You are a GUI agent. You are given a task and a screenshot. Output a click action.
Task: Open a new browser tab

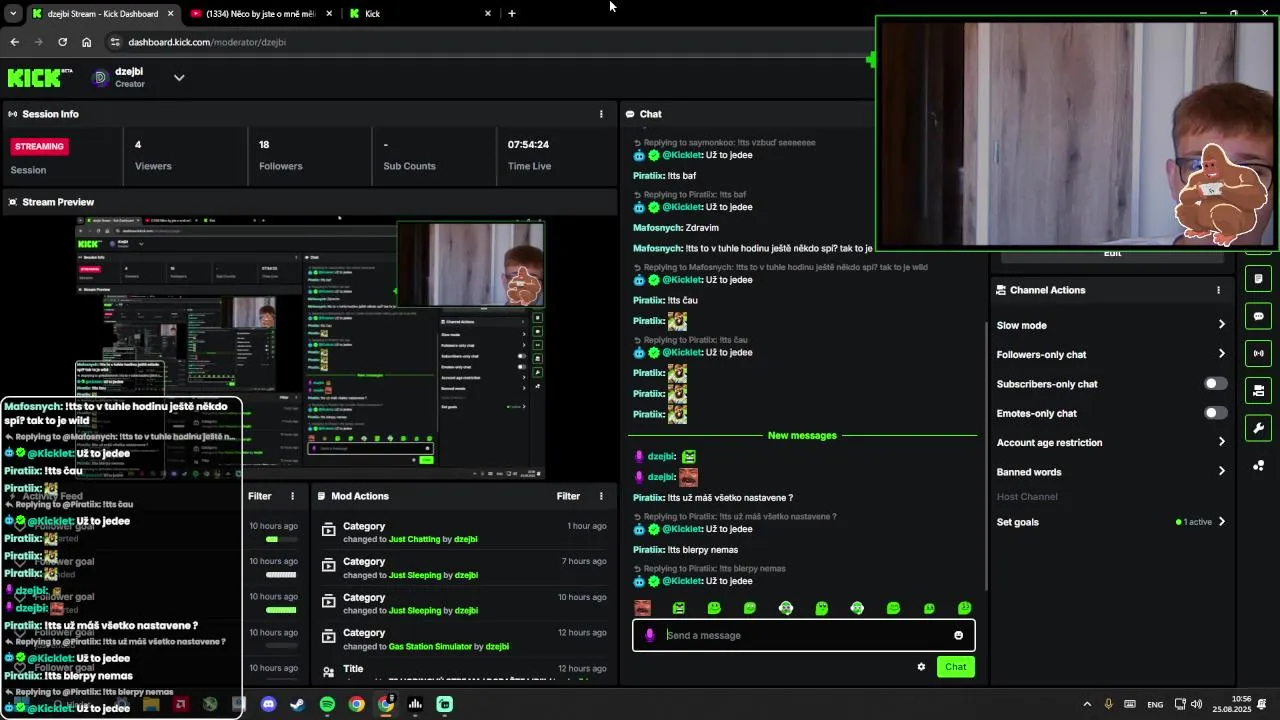point(512,13)
